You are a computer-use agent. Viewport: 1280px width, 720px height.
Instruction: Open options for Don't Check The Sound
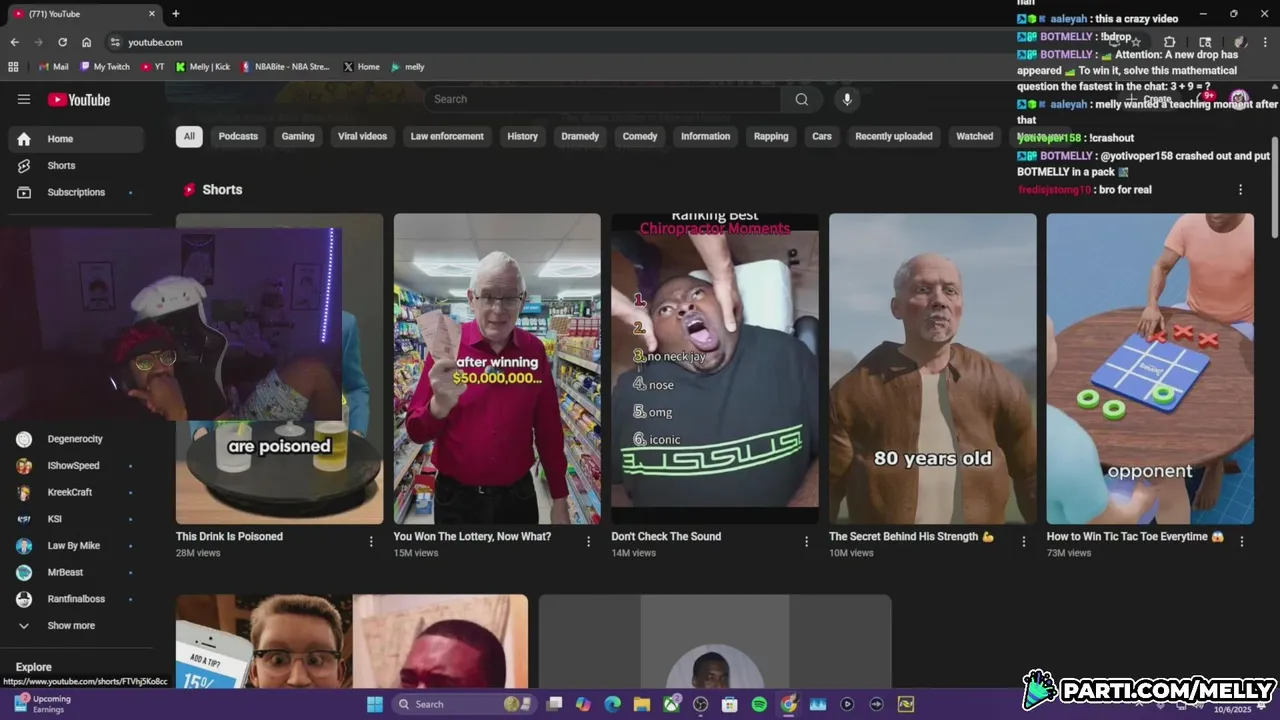(806, 541)
